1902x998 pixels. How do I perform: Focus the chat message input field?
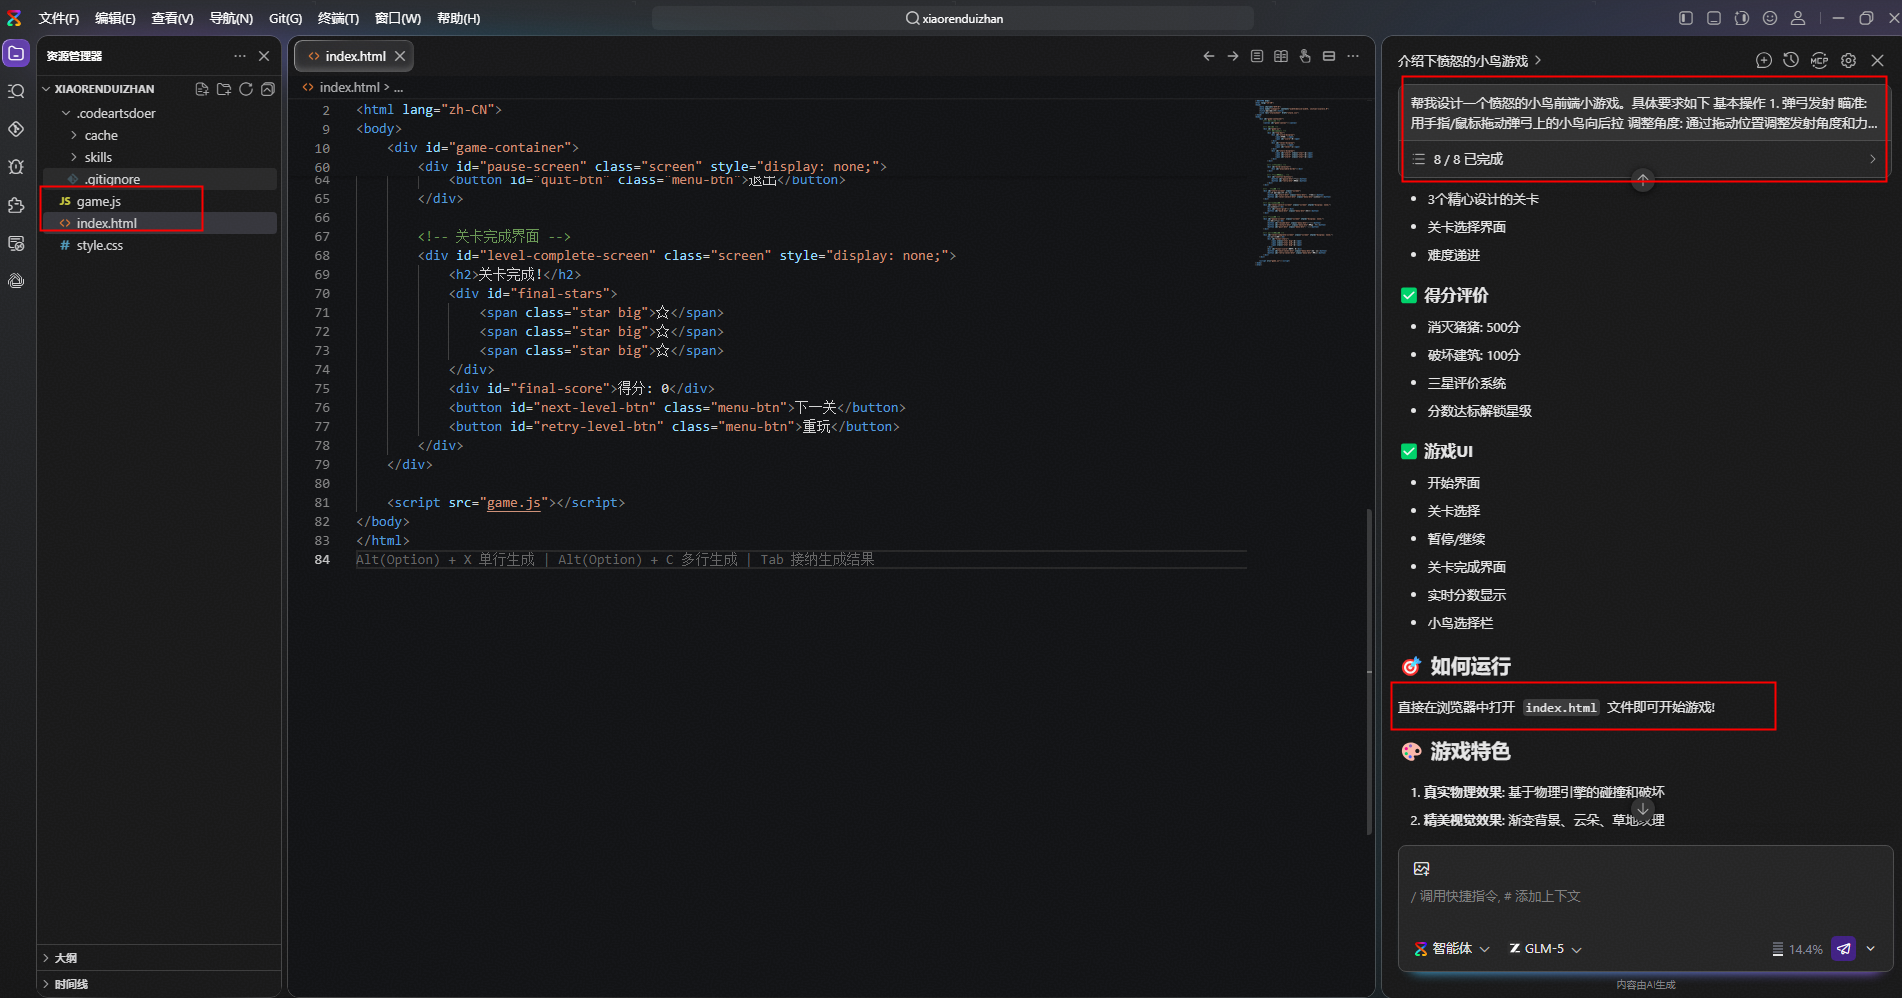[x=1644, y=896]
